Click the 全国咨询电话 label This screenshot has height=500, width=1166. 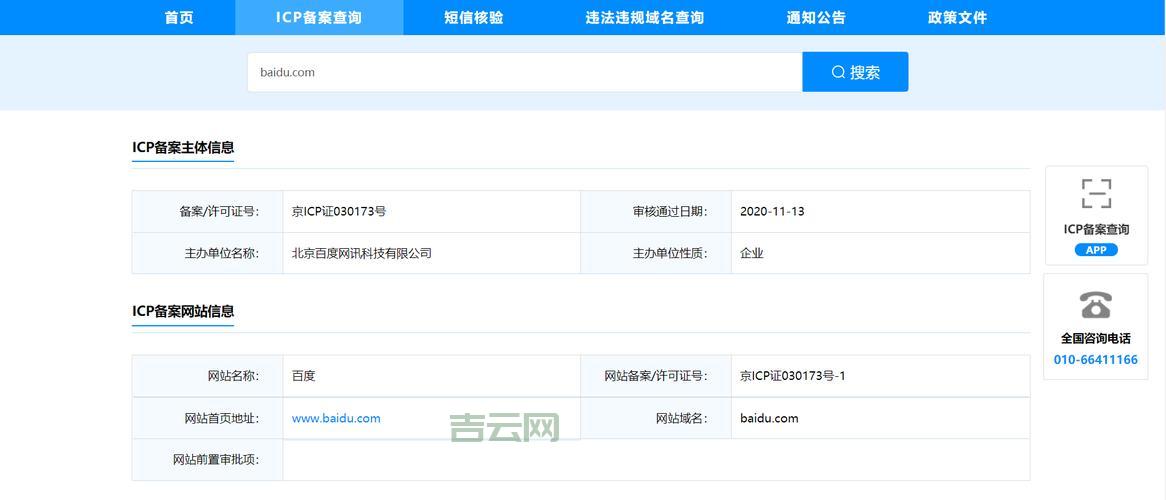(1095, 339)
